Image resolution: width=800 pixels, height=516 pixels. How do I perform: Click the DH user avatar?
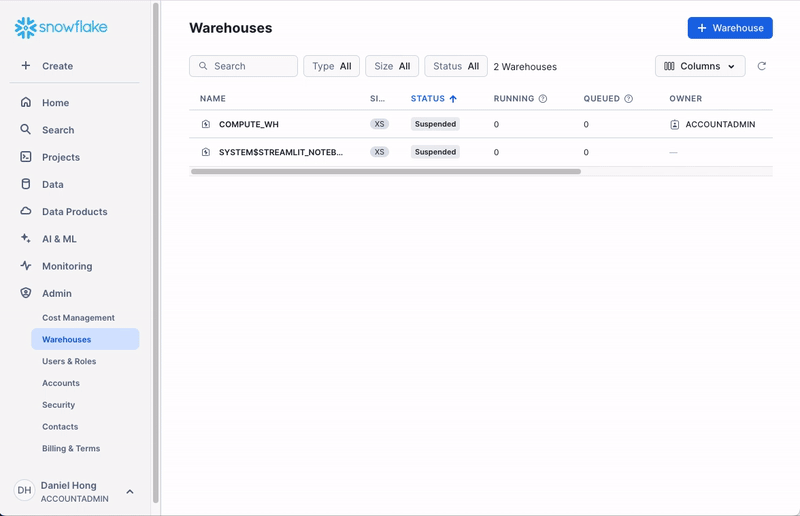24,490
